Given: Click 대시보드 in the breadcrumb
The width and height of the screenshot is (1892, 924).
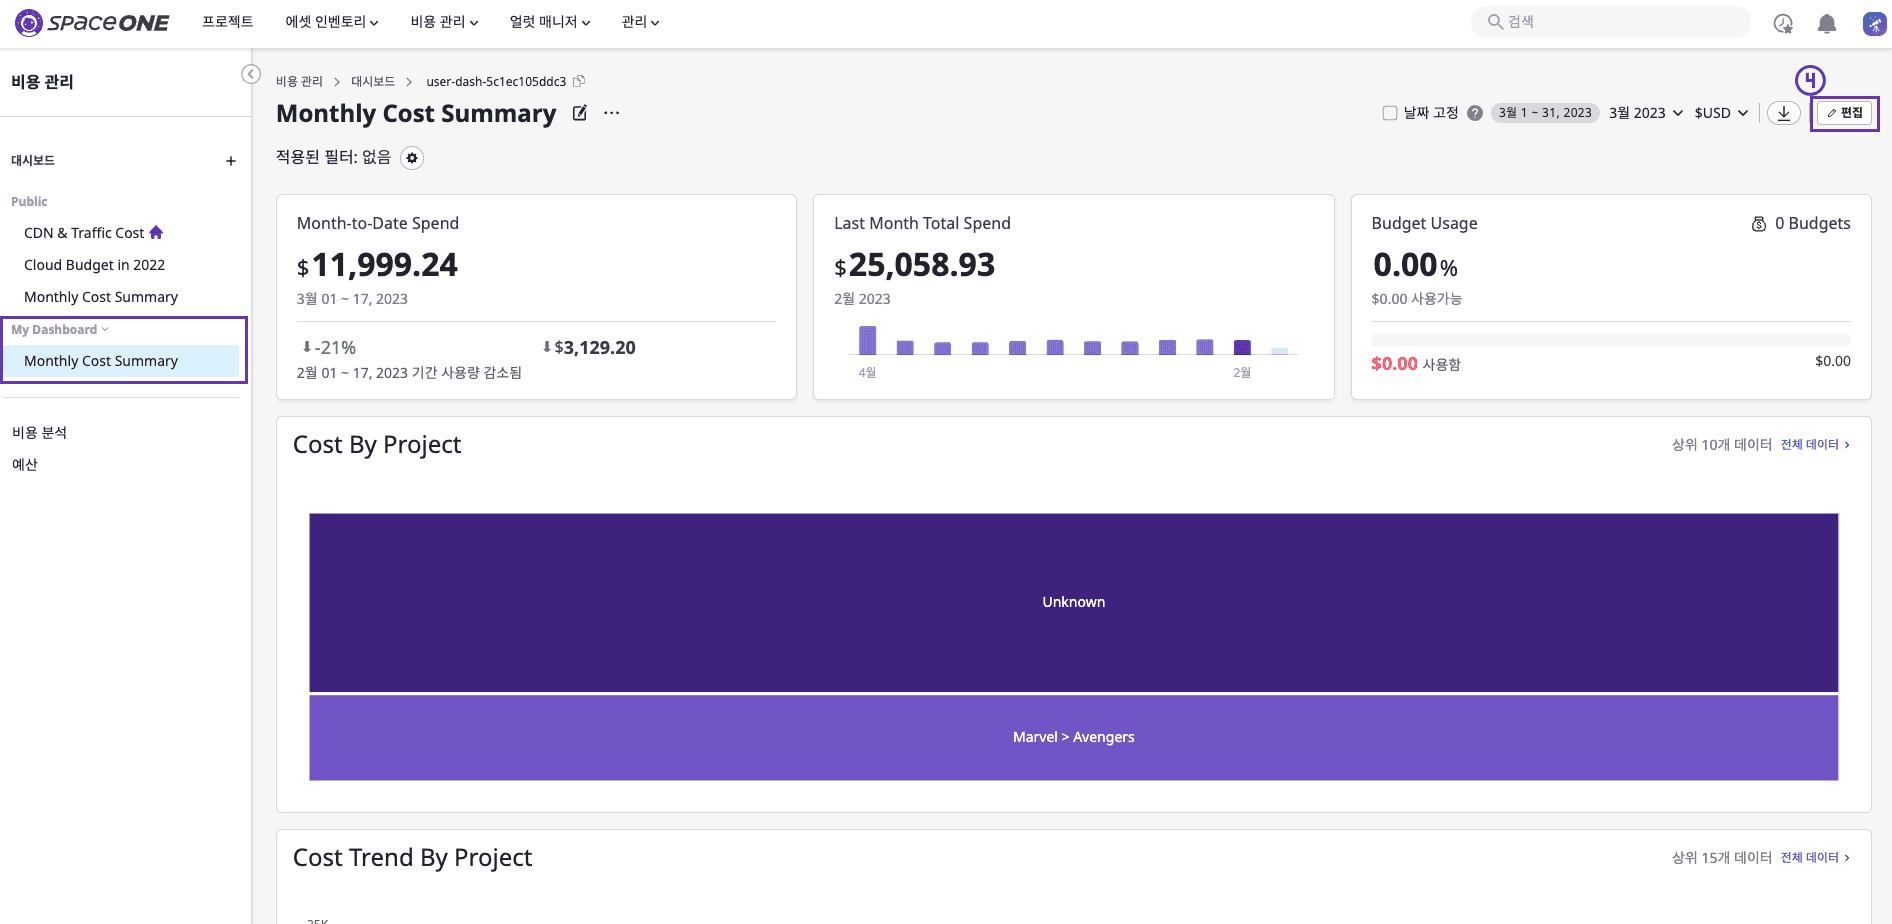Looking at the screenshot, I should [x=373, y=81].
